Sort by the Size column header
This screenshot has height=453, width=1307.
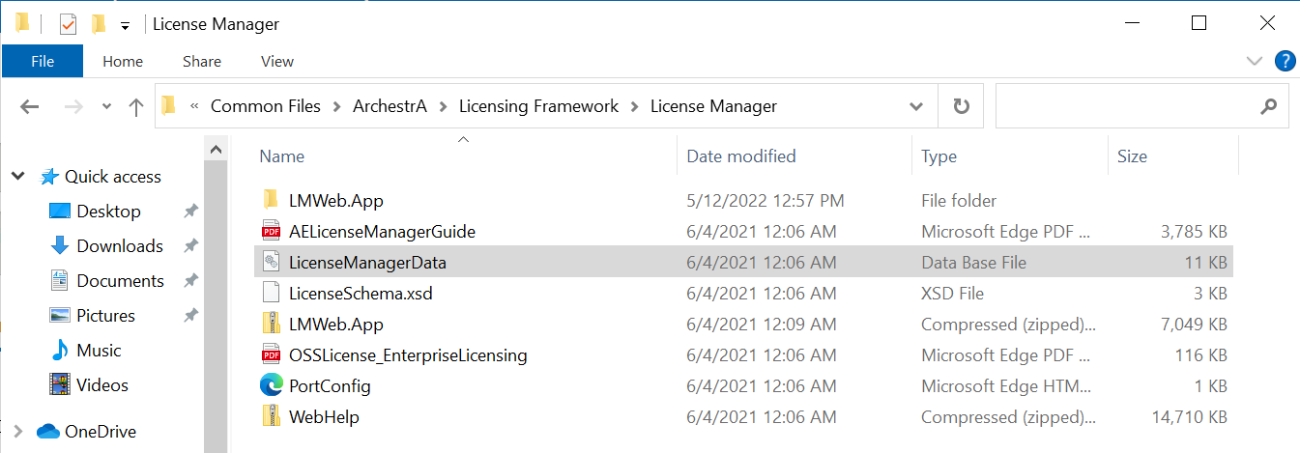tap(1132, 156)
